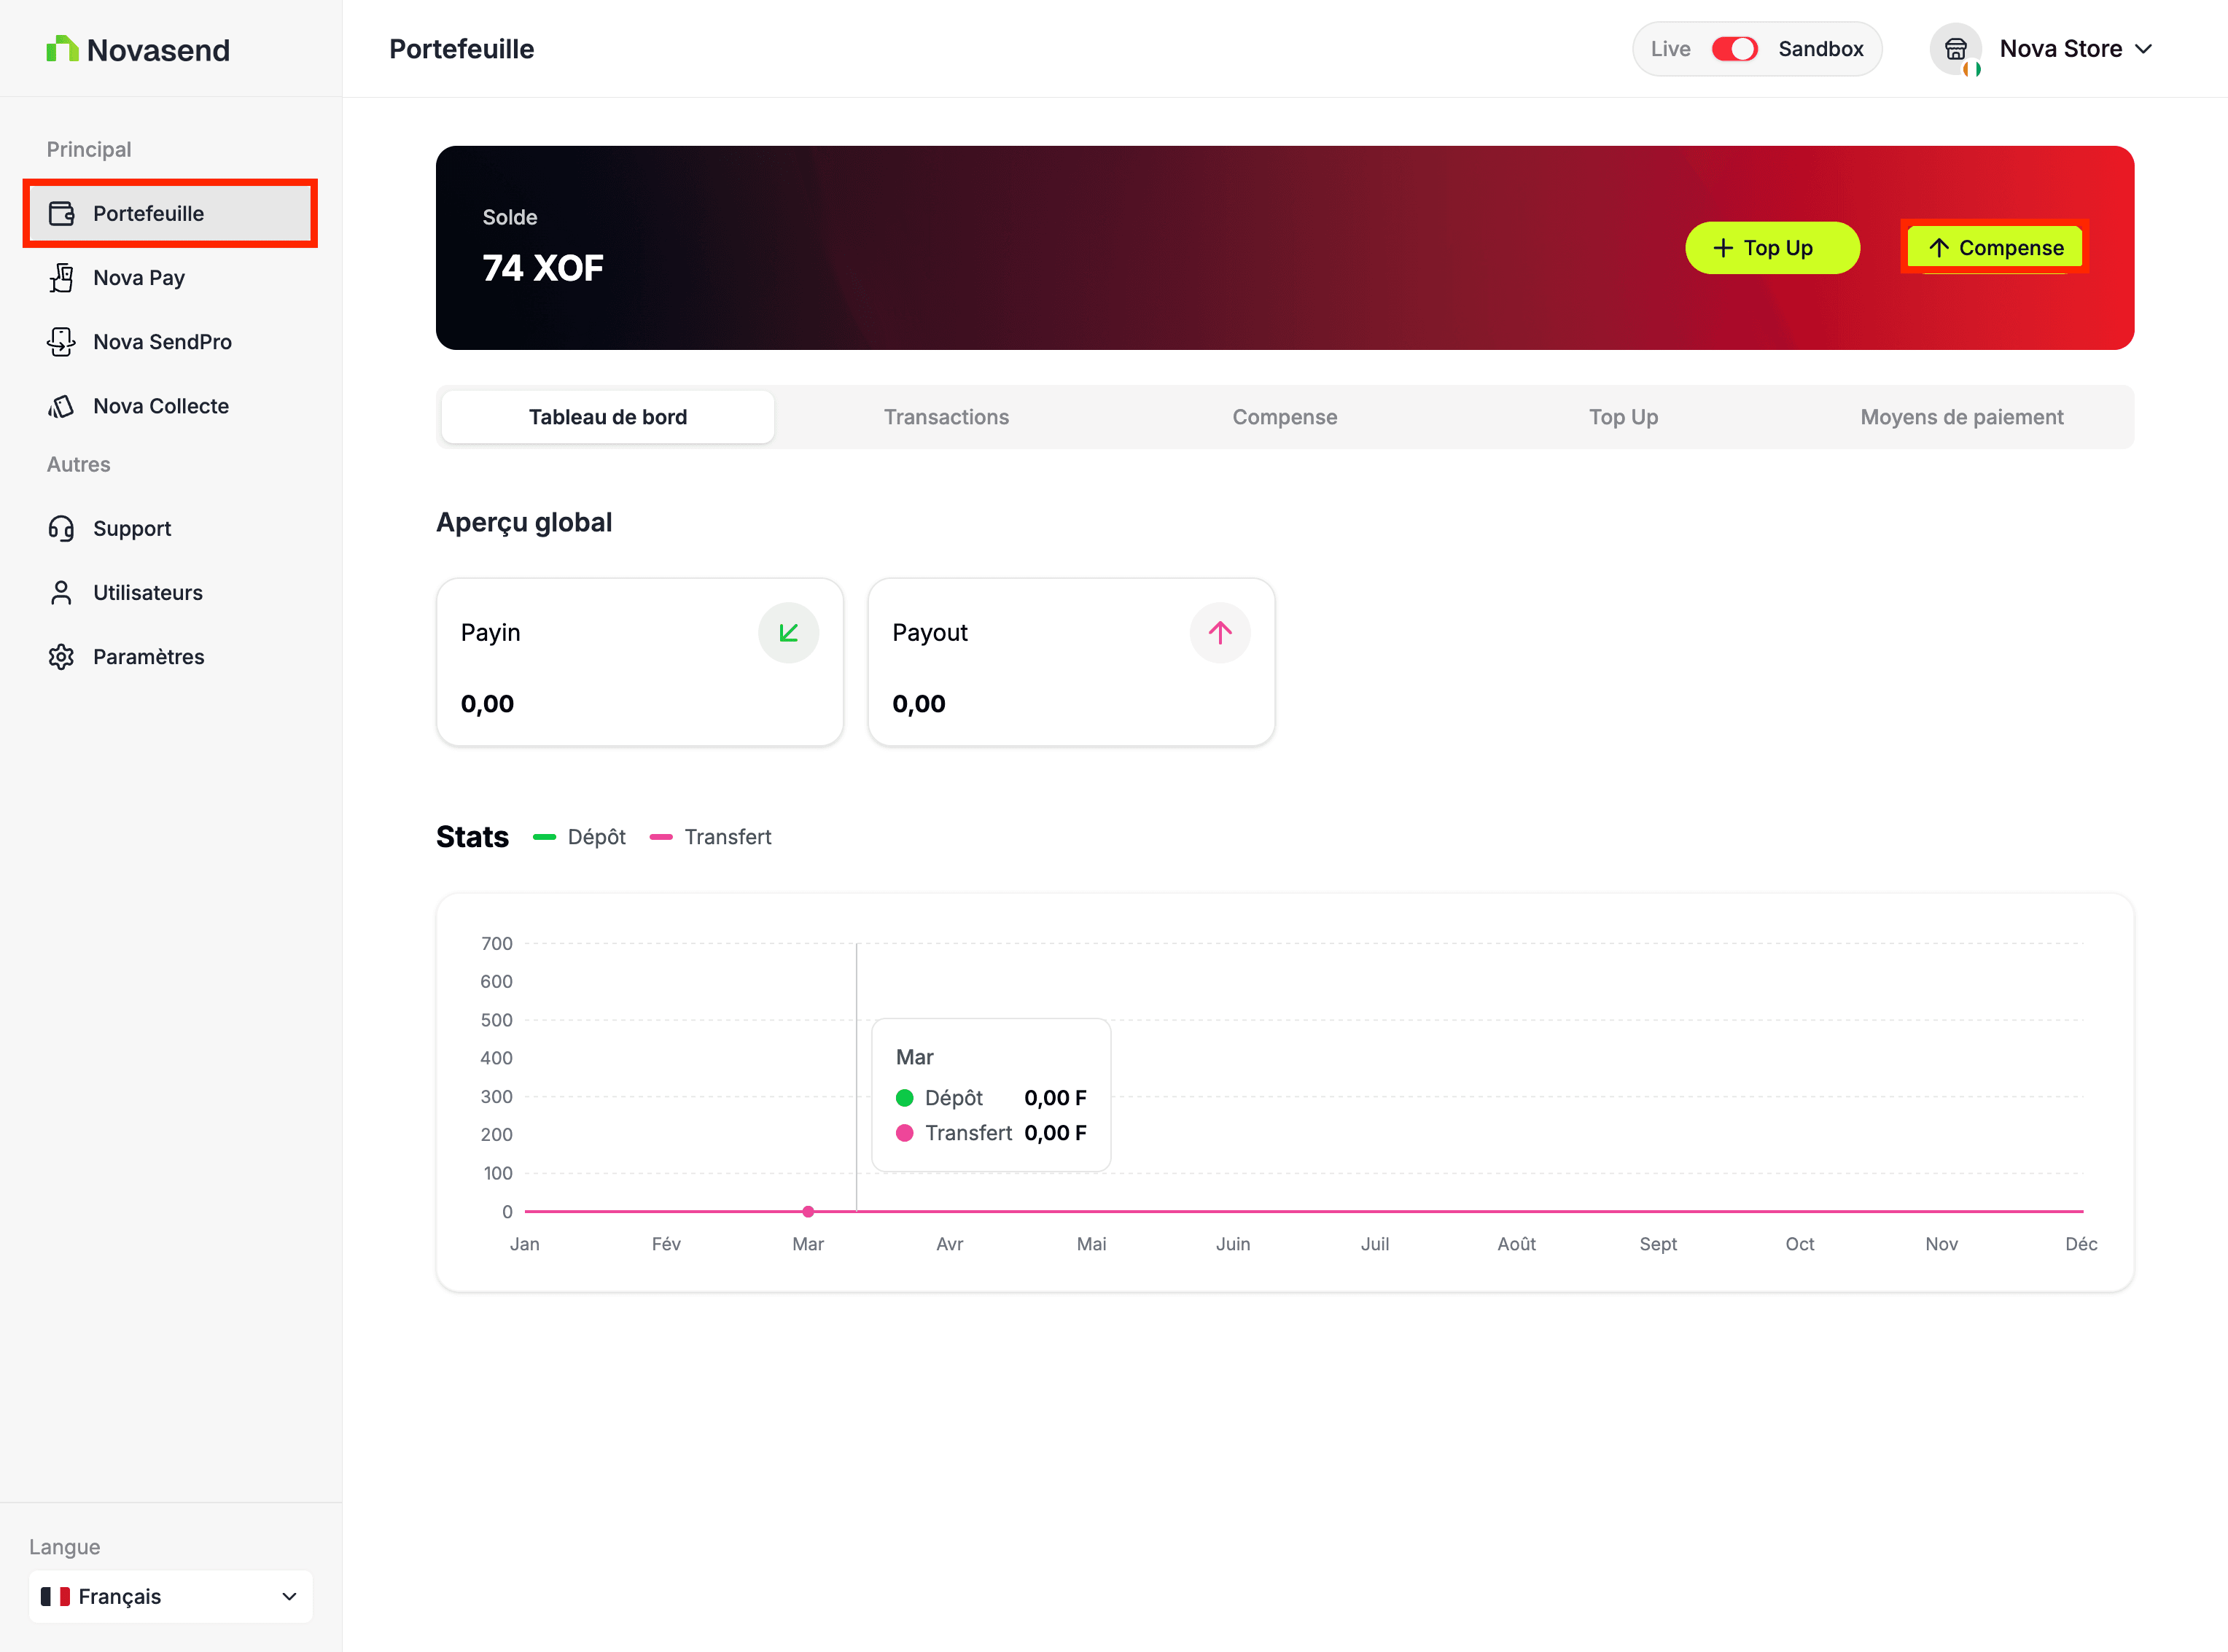Click the Jan label on chart axis
This screenshot has width=2228, height=1652.
click(x=525, y=1244)
